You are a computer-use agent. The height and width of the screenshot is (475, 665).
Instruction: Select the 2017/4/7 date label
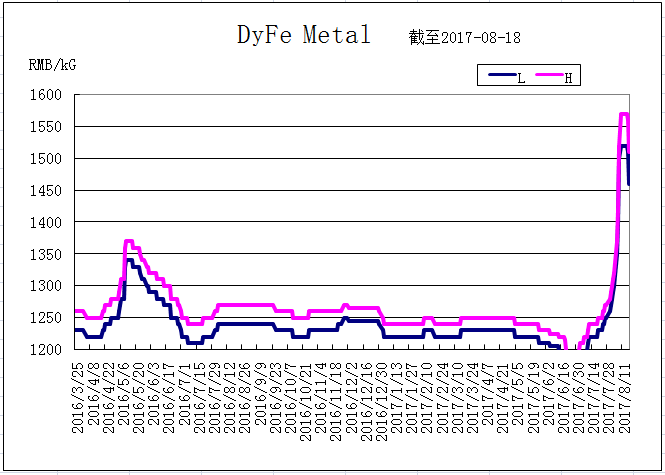pos(489,394)
